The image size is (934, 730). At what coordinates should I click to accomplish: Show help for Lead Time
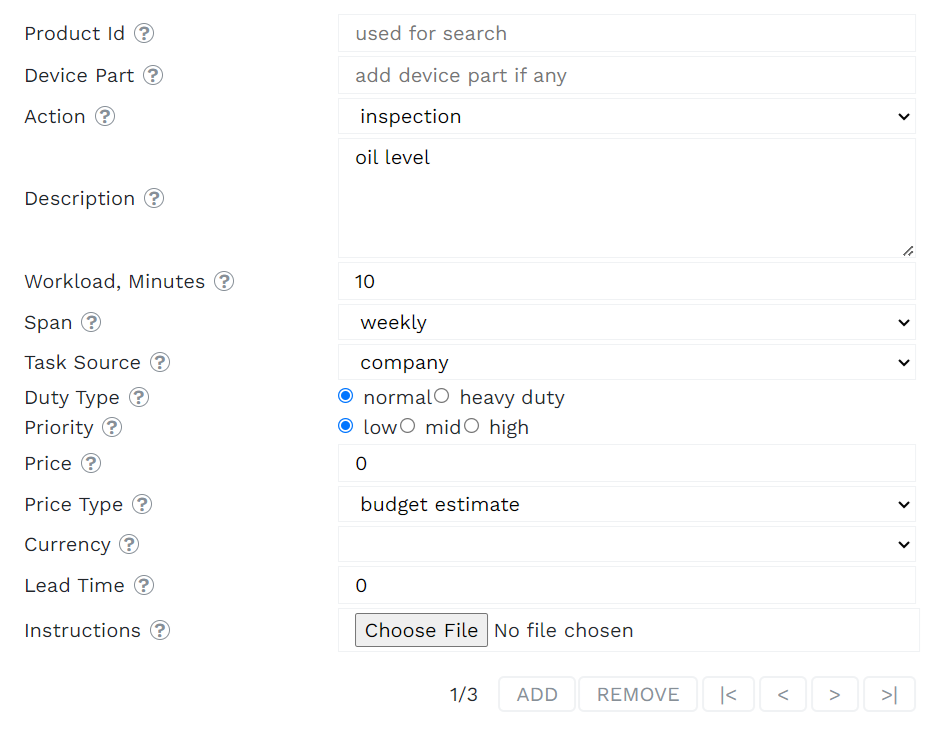(144, 585)
